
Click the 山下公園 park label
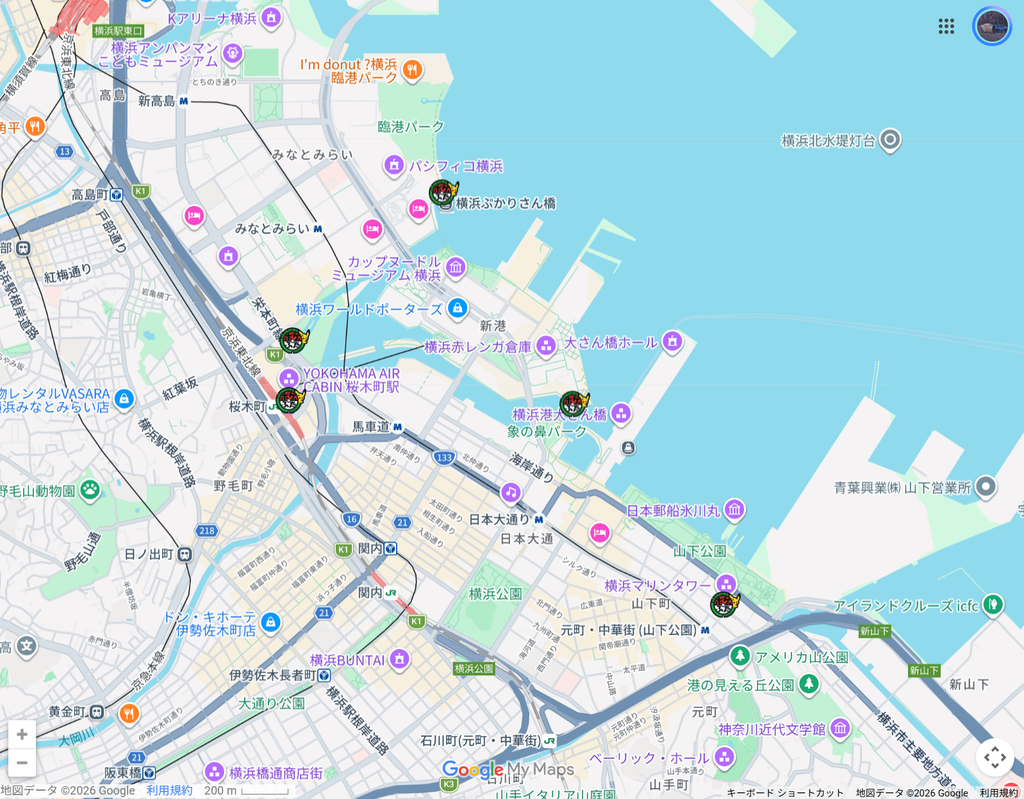tap(699, 551)
